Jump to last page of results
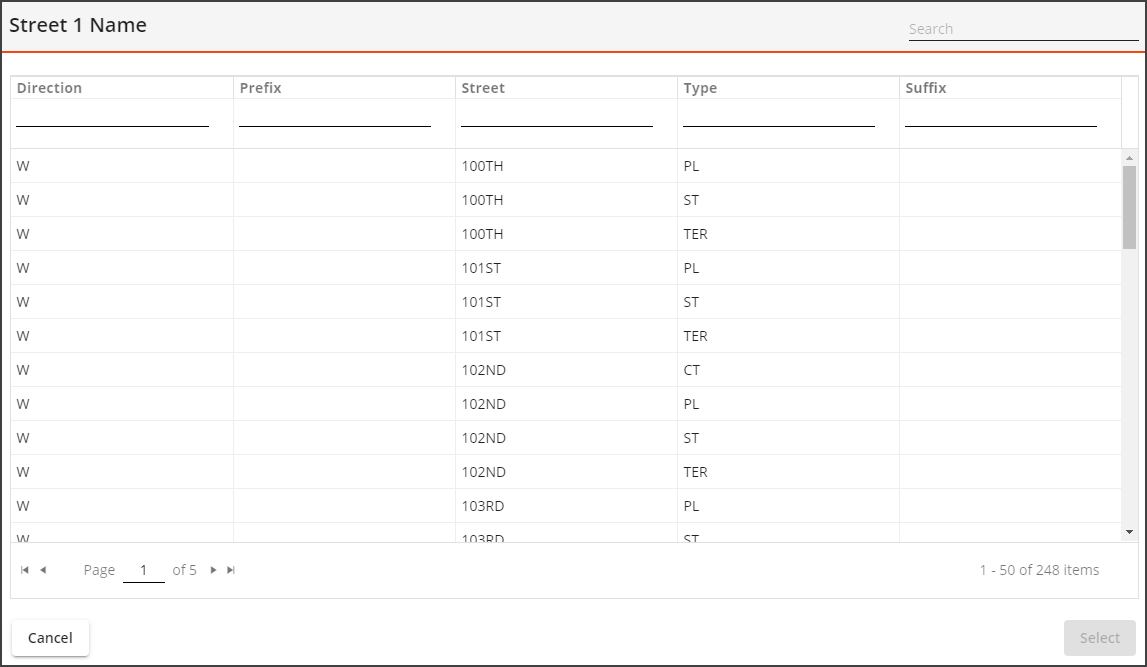 pos(231,570)
